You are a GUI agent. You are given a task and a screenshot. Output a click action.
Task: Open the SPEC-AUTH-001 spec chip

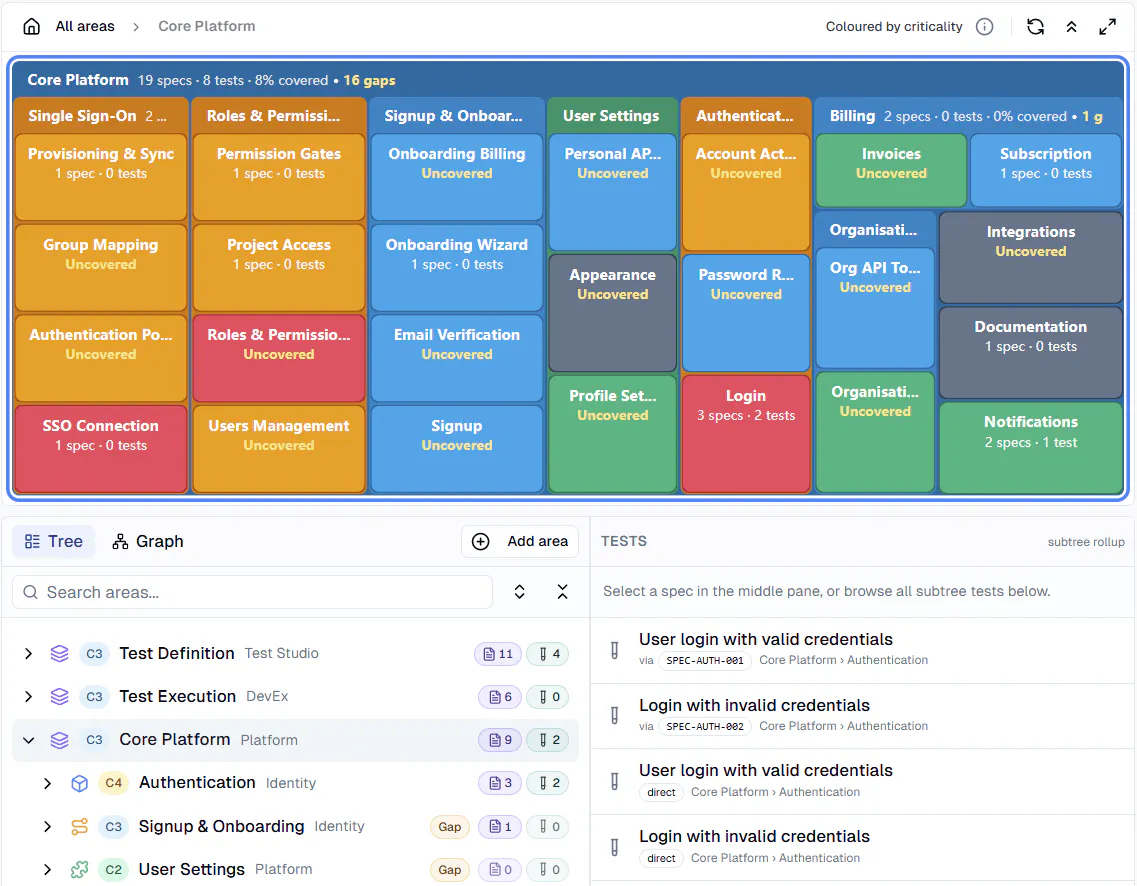coord(705,661)
